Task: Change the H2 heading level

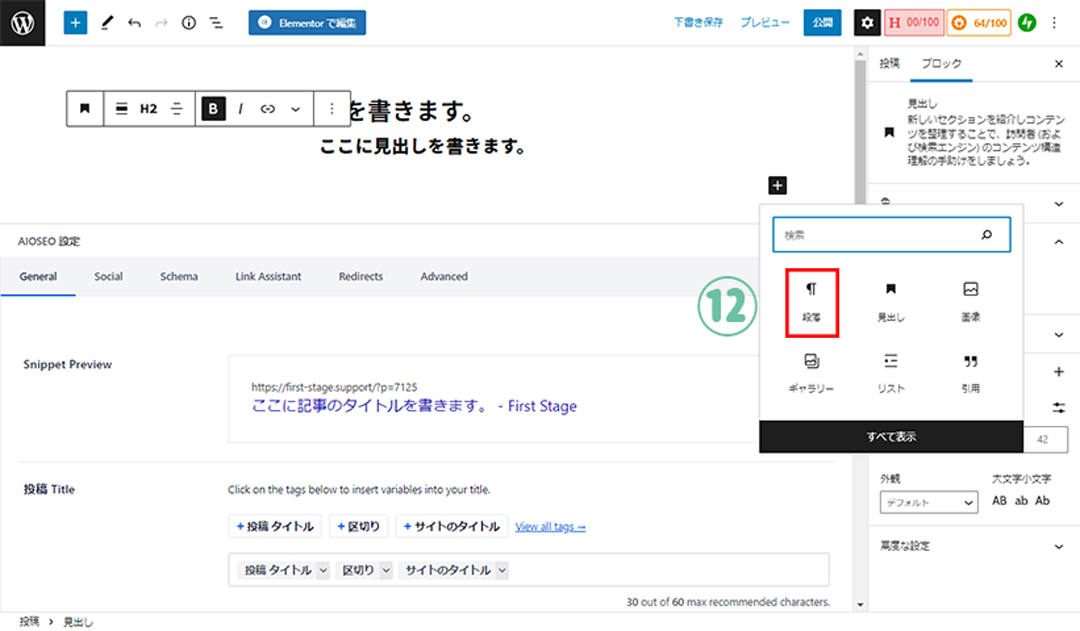Action: coord(148,109)
